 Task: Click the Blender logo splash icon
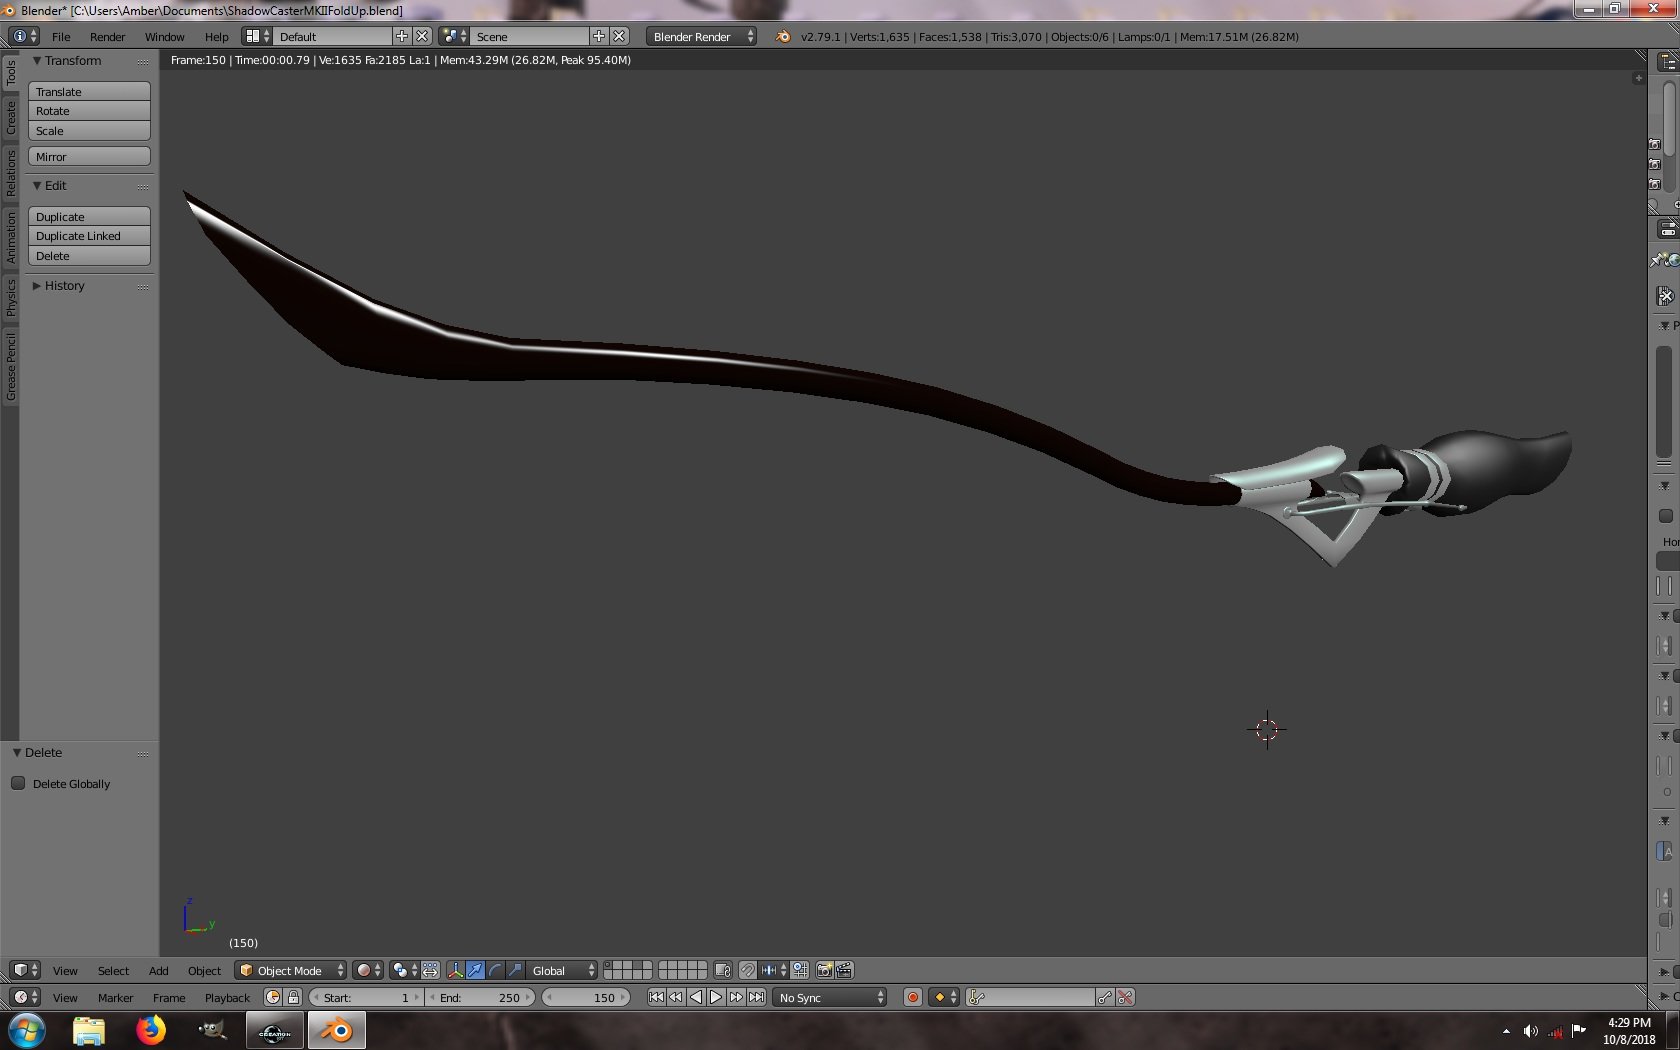tap(783, 36)
